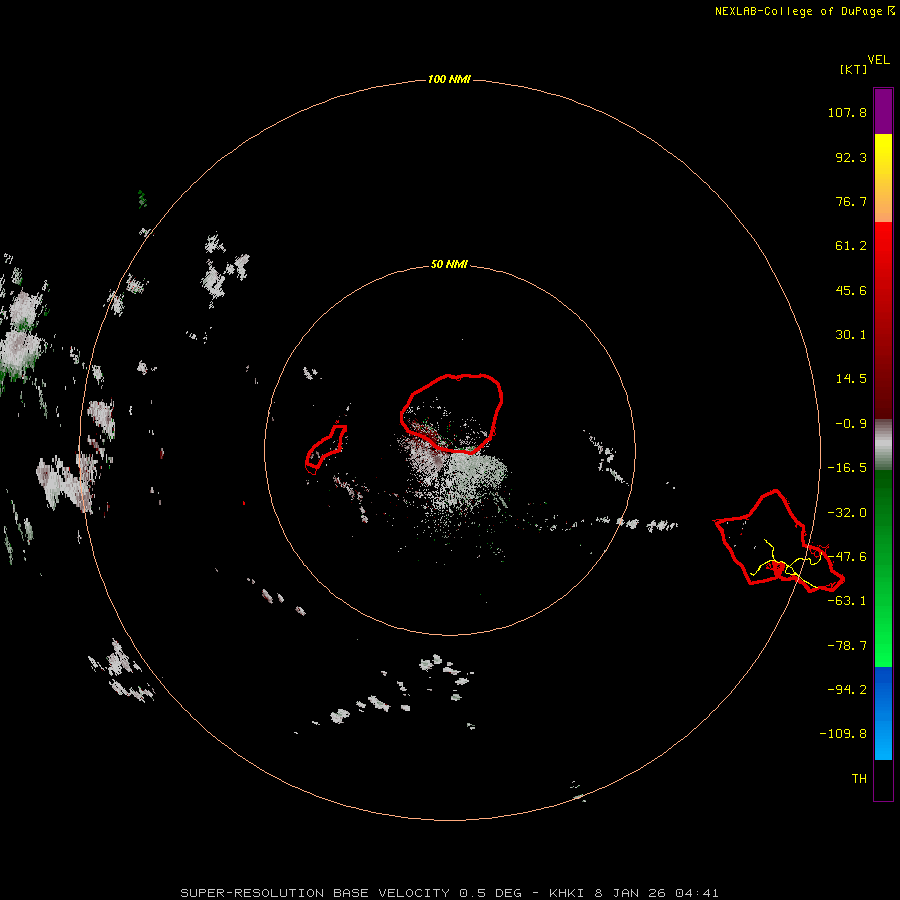900x900 pixels.
Task: Click the red segment of the color bar
Action: 883,320
